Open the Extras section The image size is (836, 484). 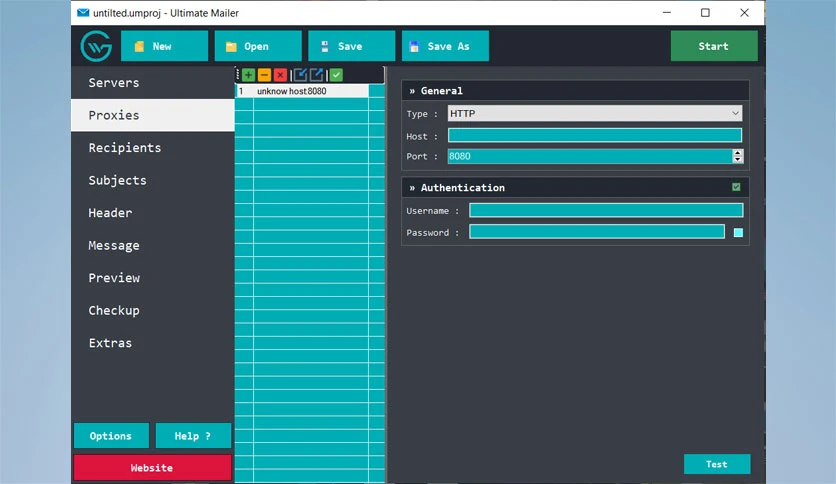click(152, 343)
